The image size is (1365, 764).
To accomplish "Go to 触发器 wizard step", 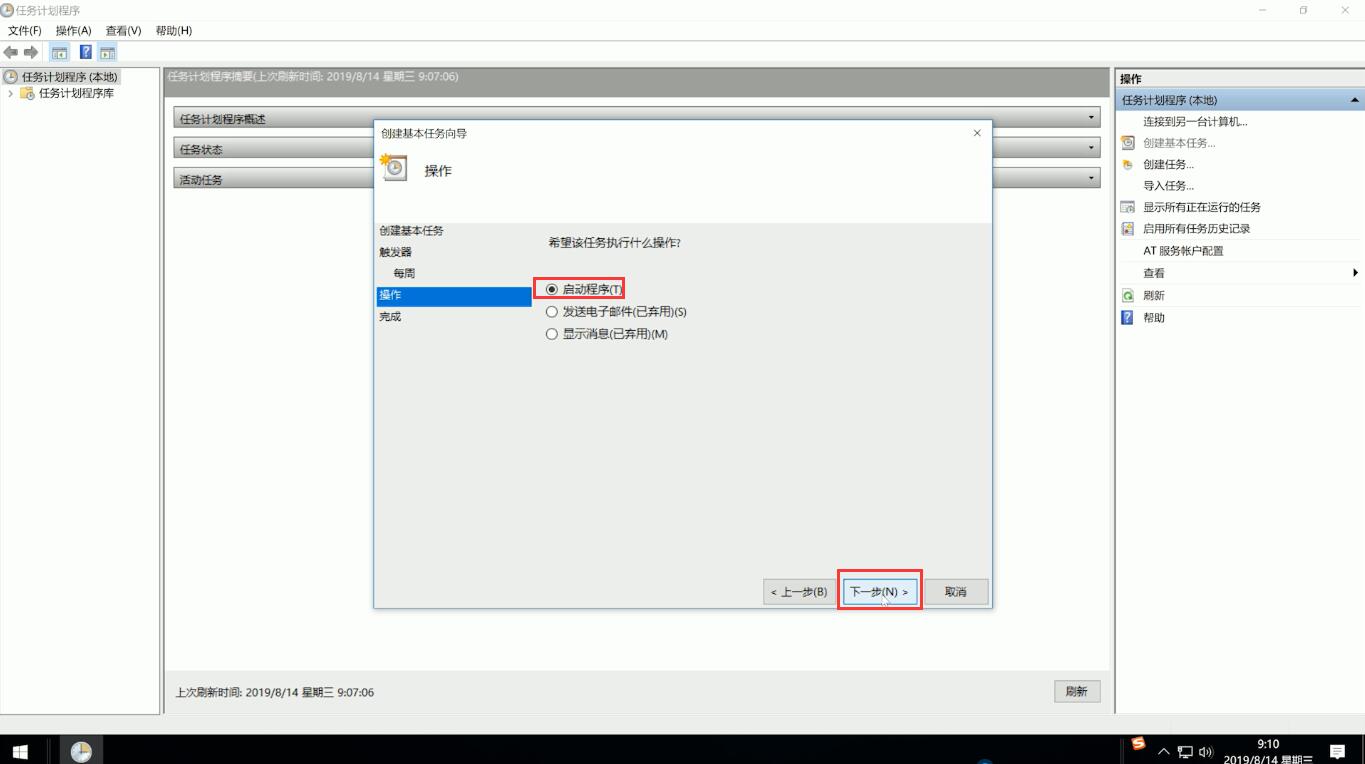I will click(x=395, y=252).
